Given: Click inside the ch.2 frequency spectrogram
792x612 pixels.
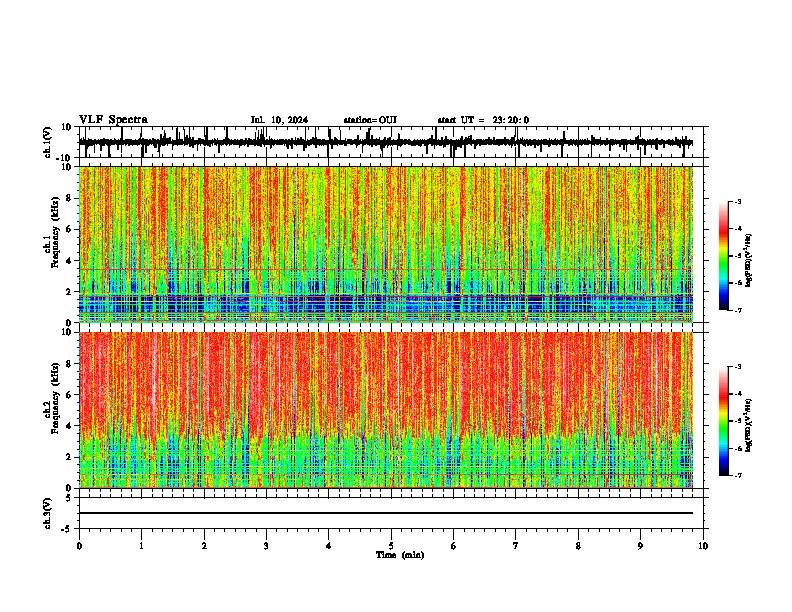Looking at the screenshot, I should point(386,410).
